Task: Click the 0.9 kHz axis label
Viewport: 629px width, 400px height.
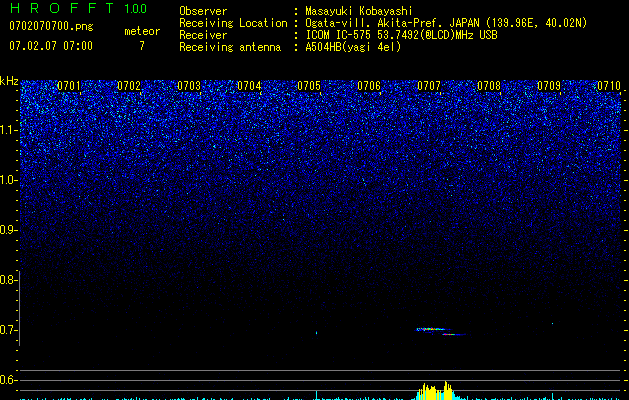Action: (9, 229)
